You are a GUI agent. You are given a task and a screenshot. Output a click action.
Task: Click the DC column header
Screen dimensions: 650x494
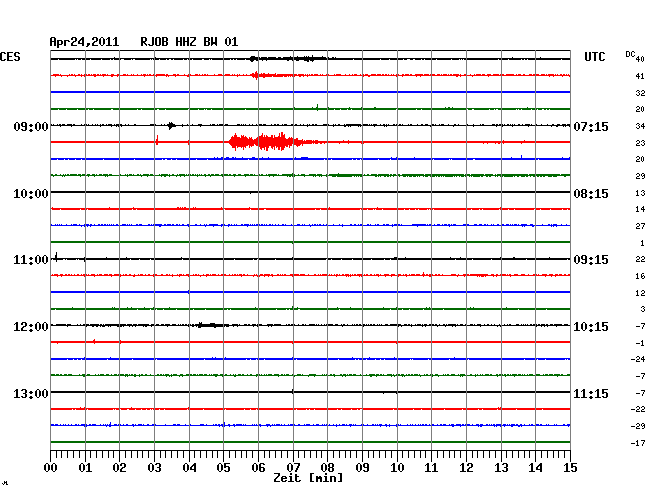pos(630,54)
